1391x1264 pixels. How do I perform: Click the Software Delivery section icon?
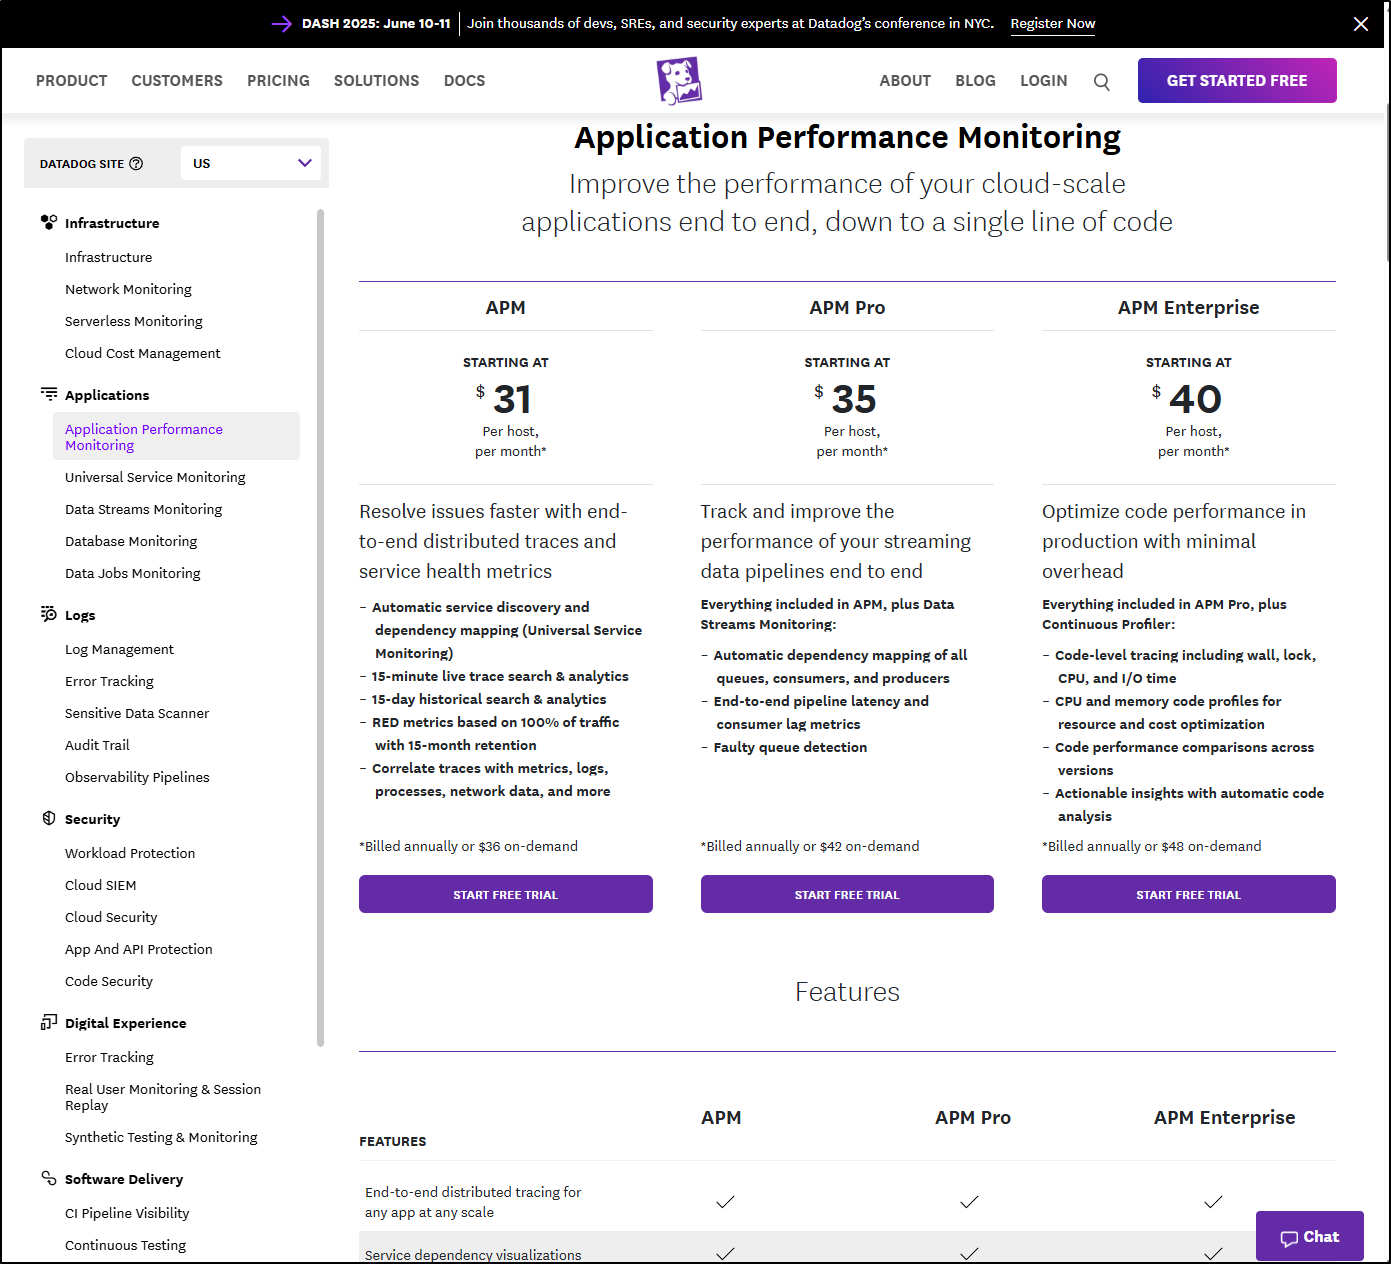[48, 1178]
